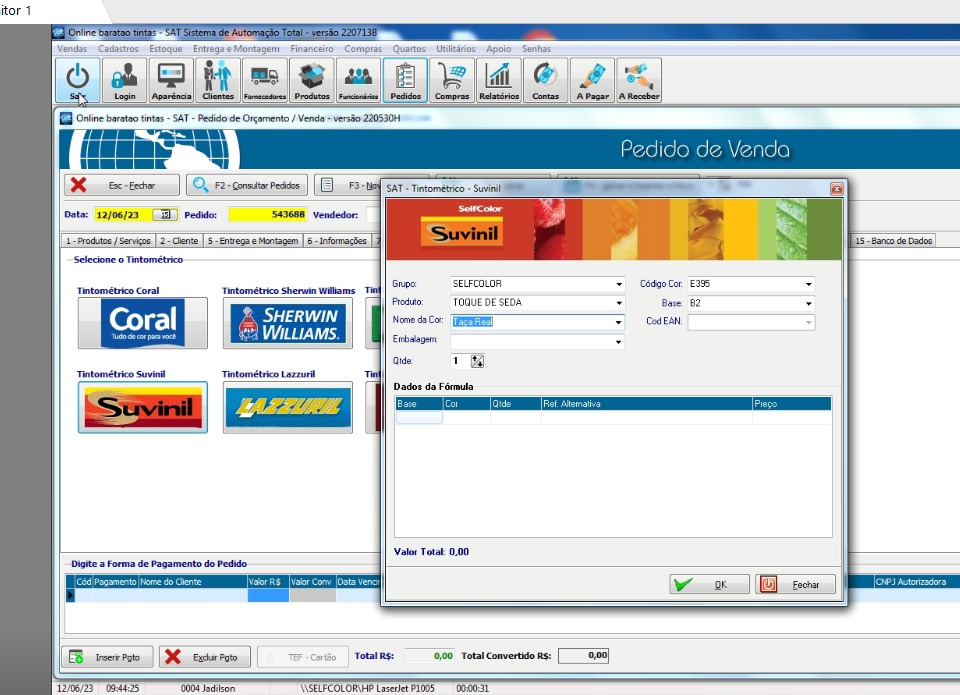Click the Fechar button in dialog
960x695 pixels.
click(x=796, y=585)
